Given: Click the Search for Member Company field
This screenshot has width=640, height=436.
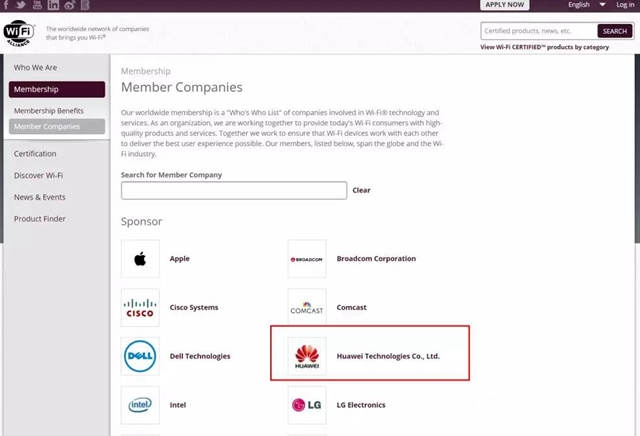Looking at the screenshot, I should pos(234,190).
